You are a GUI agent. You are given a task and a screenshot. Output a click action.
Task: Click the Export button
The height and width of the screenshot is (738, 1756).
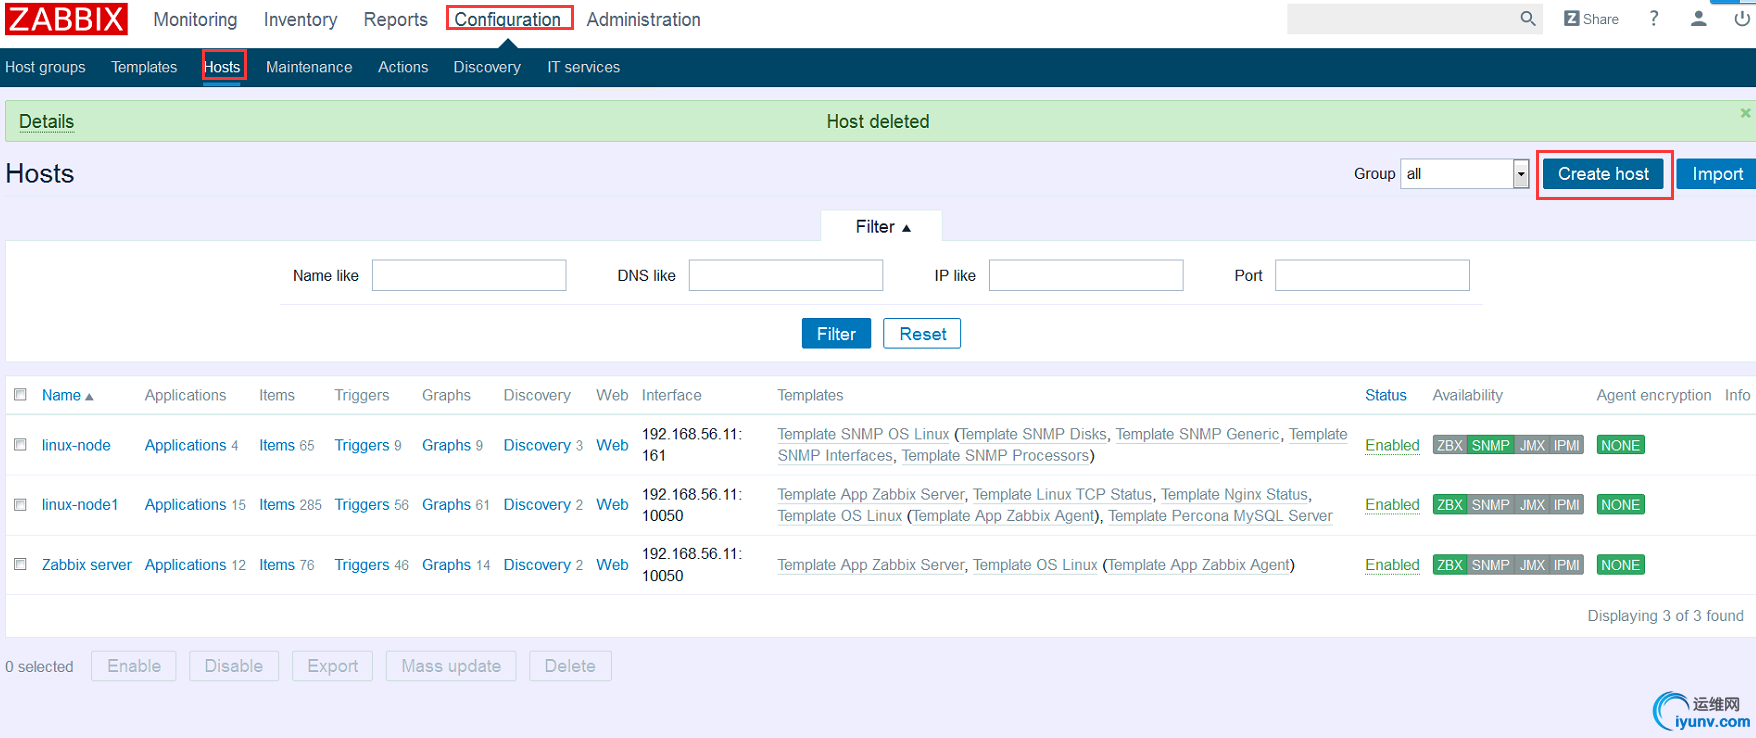click(x=333, y=666)
